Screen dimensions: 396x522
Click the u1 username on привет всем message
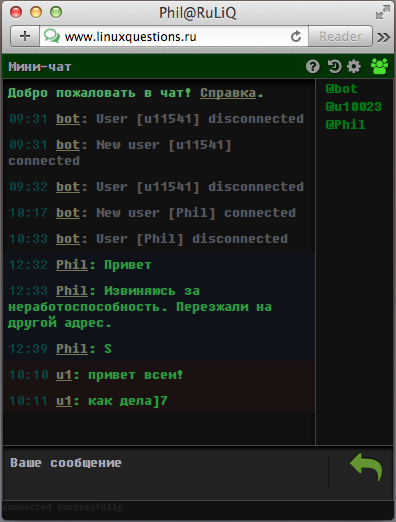click(64, 375)
